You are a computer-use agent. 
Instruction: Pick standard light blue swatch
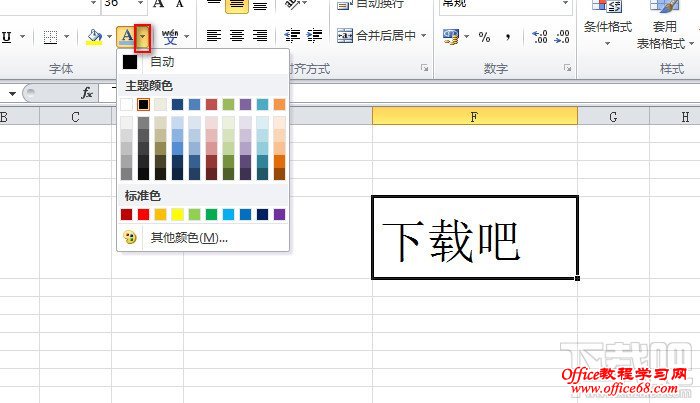pos(228,215)
